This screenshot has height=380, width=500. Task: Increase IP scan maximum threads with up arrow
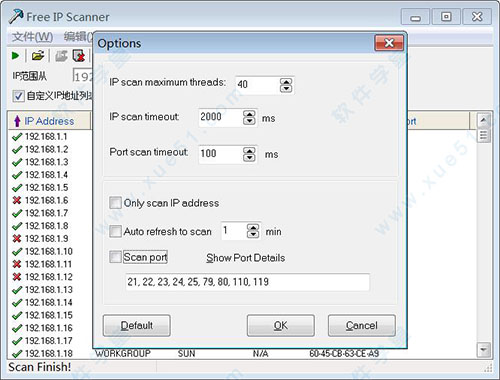286,82
